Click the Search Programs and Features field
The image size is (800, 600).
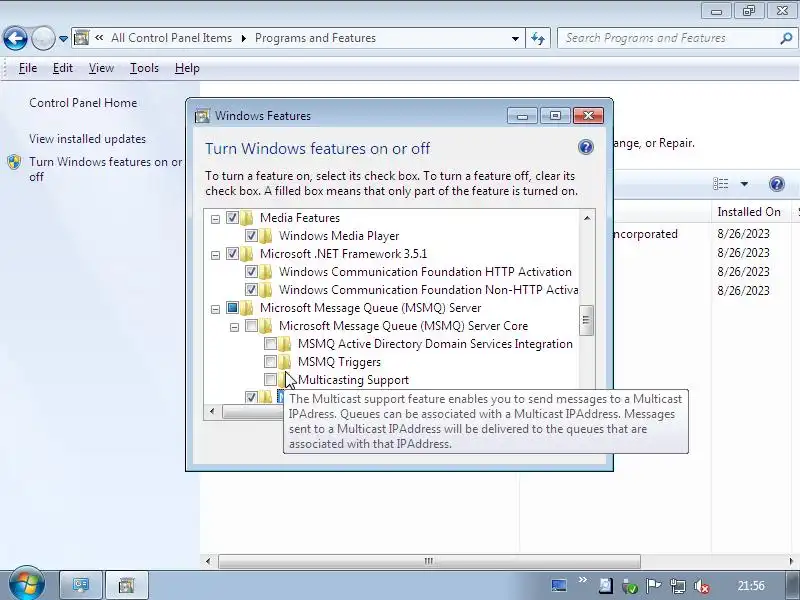(677, 38)
